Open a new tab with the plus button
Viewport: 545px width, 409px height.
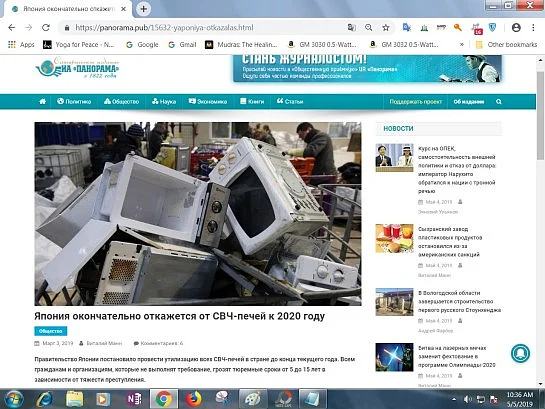click(x=144, y=9)
